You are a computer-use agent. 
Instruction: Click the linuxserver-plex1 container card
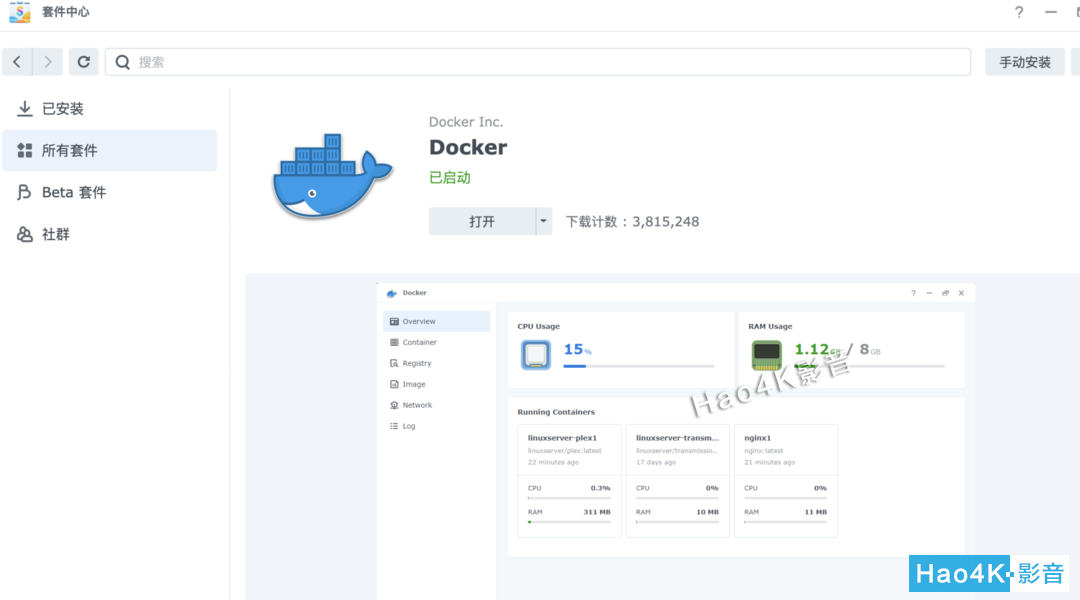(x=570, y=481)
